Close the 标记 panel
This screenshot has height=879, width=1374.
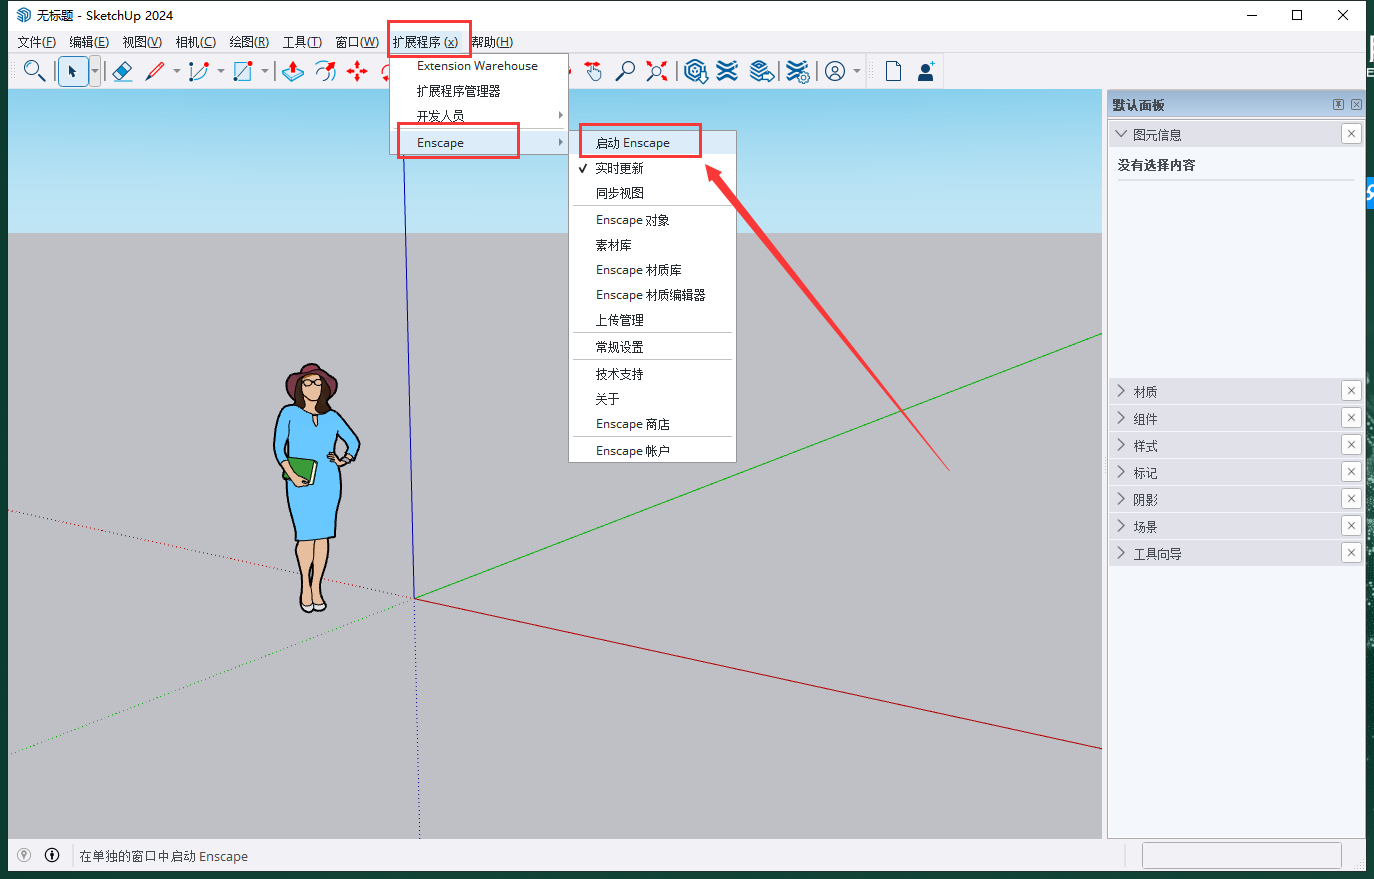(1351, 472)
